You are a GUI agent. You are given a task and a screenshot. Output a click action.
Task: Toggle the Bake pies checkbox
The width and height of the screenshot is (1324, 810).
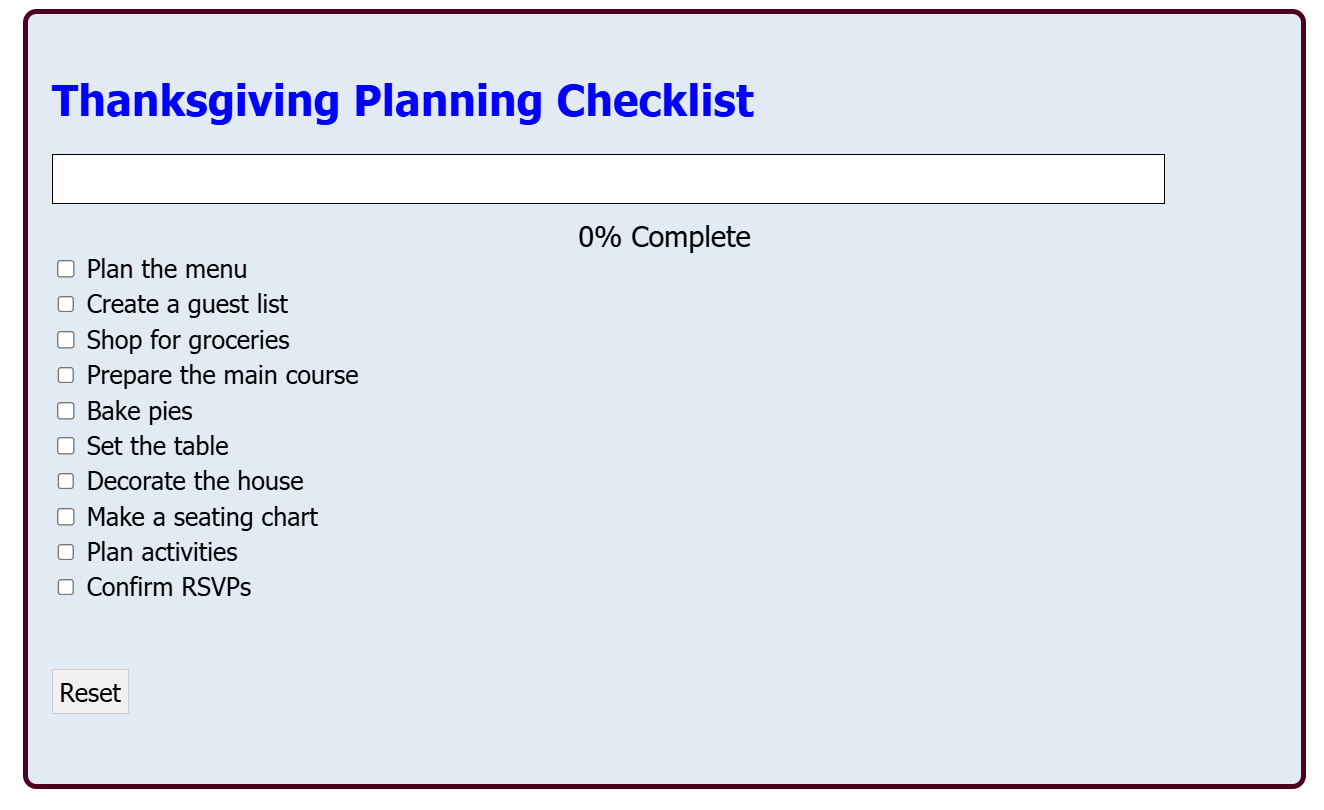pyautogui.click(x=66, y=411)
